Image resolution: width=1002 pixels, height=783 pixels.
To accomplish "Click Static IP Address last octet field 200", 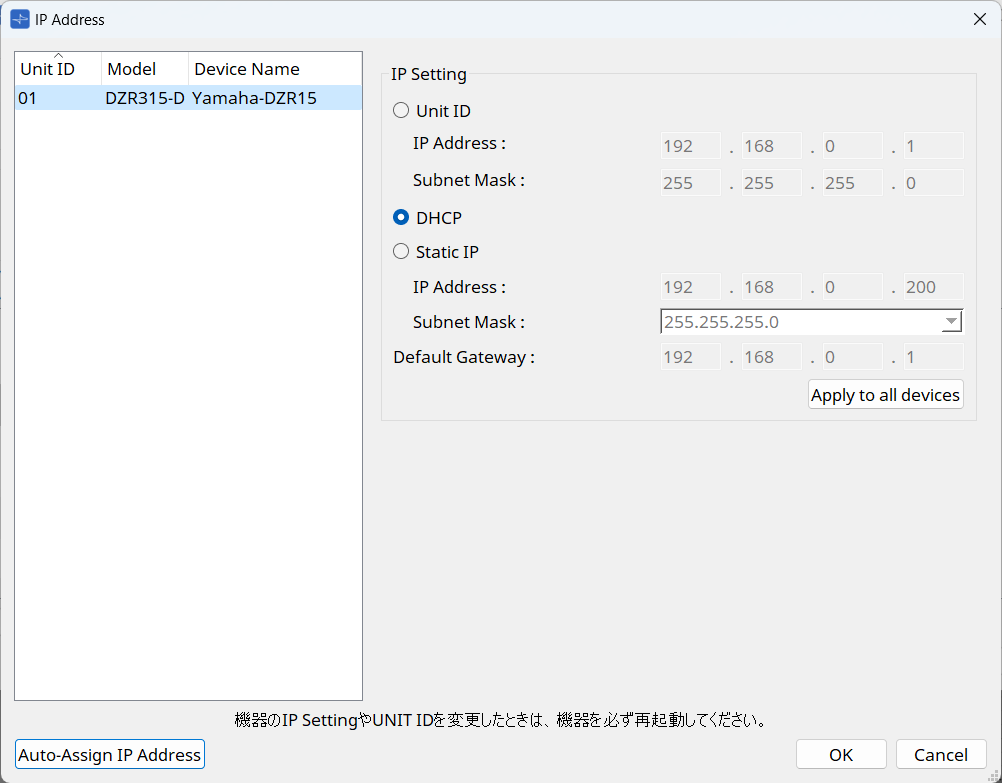I will 933,287.
